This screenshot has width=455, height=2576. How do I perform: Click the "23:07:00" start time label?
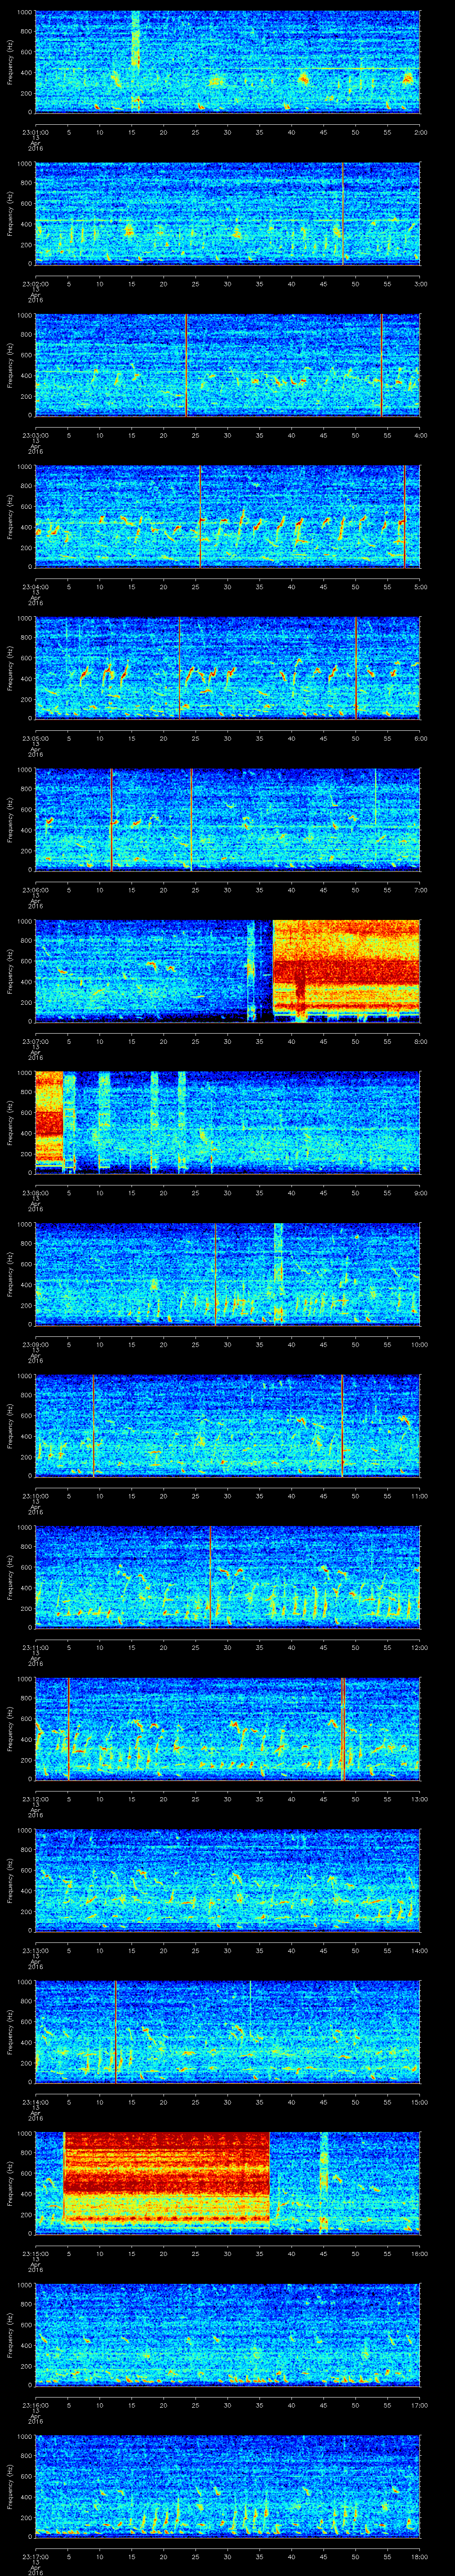pyautogui.click(x=35, y=1041)
